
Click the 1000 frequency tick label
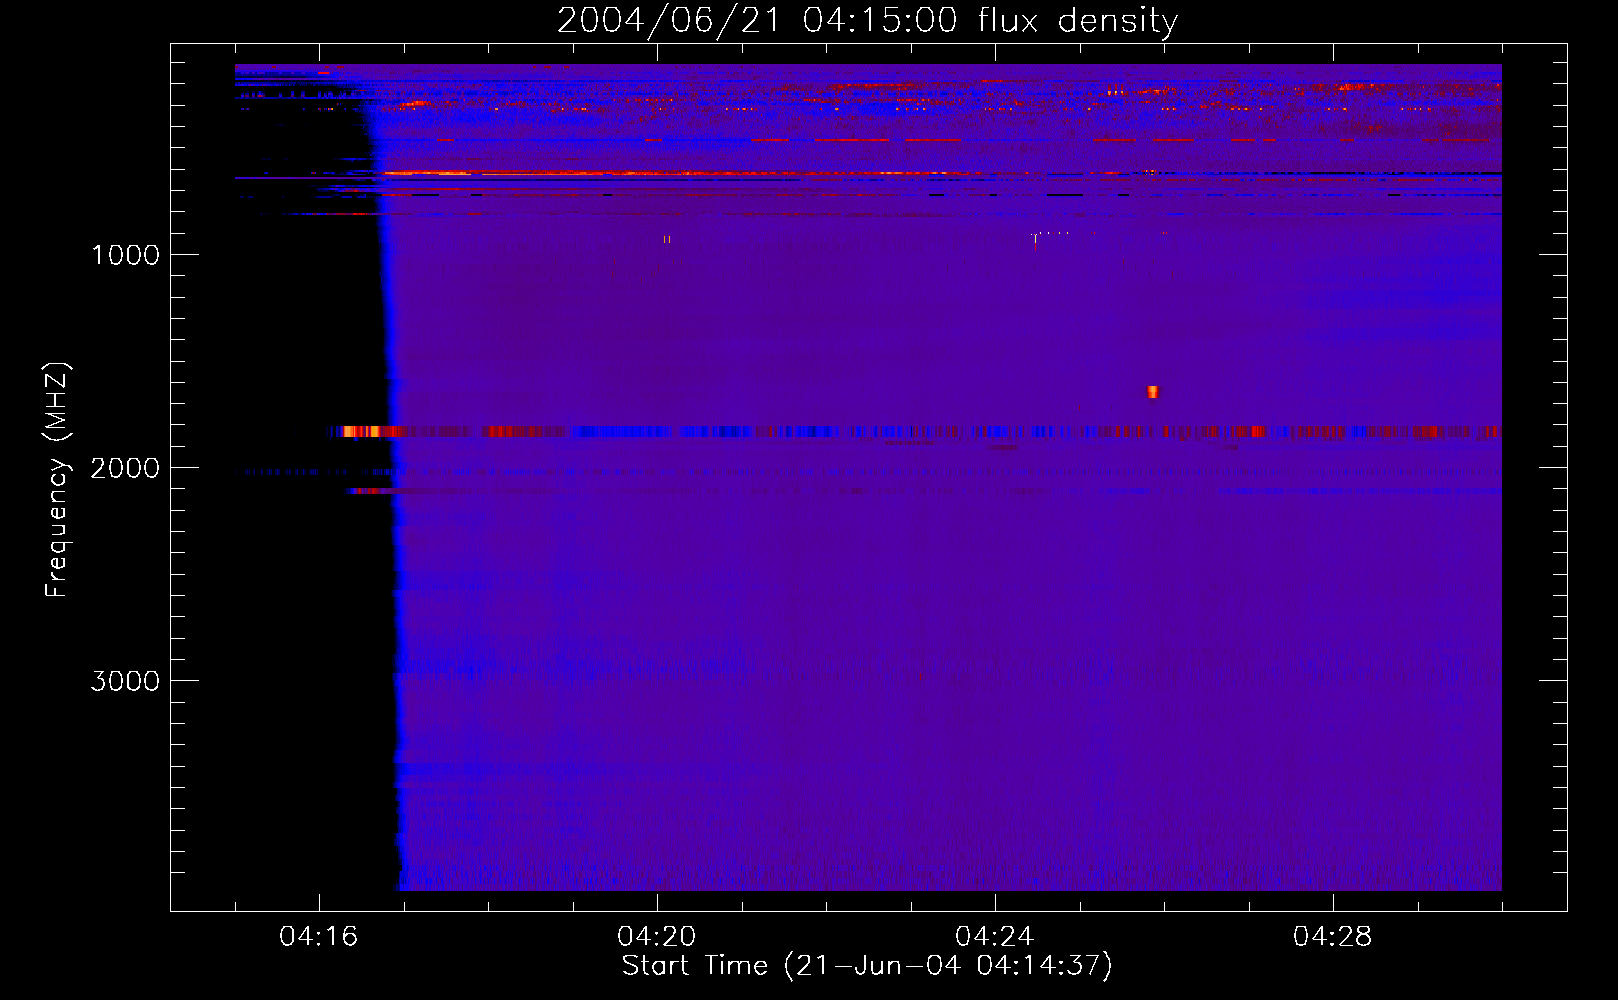click(x=125, y=255)
